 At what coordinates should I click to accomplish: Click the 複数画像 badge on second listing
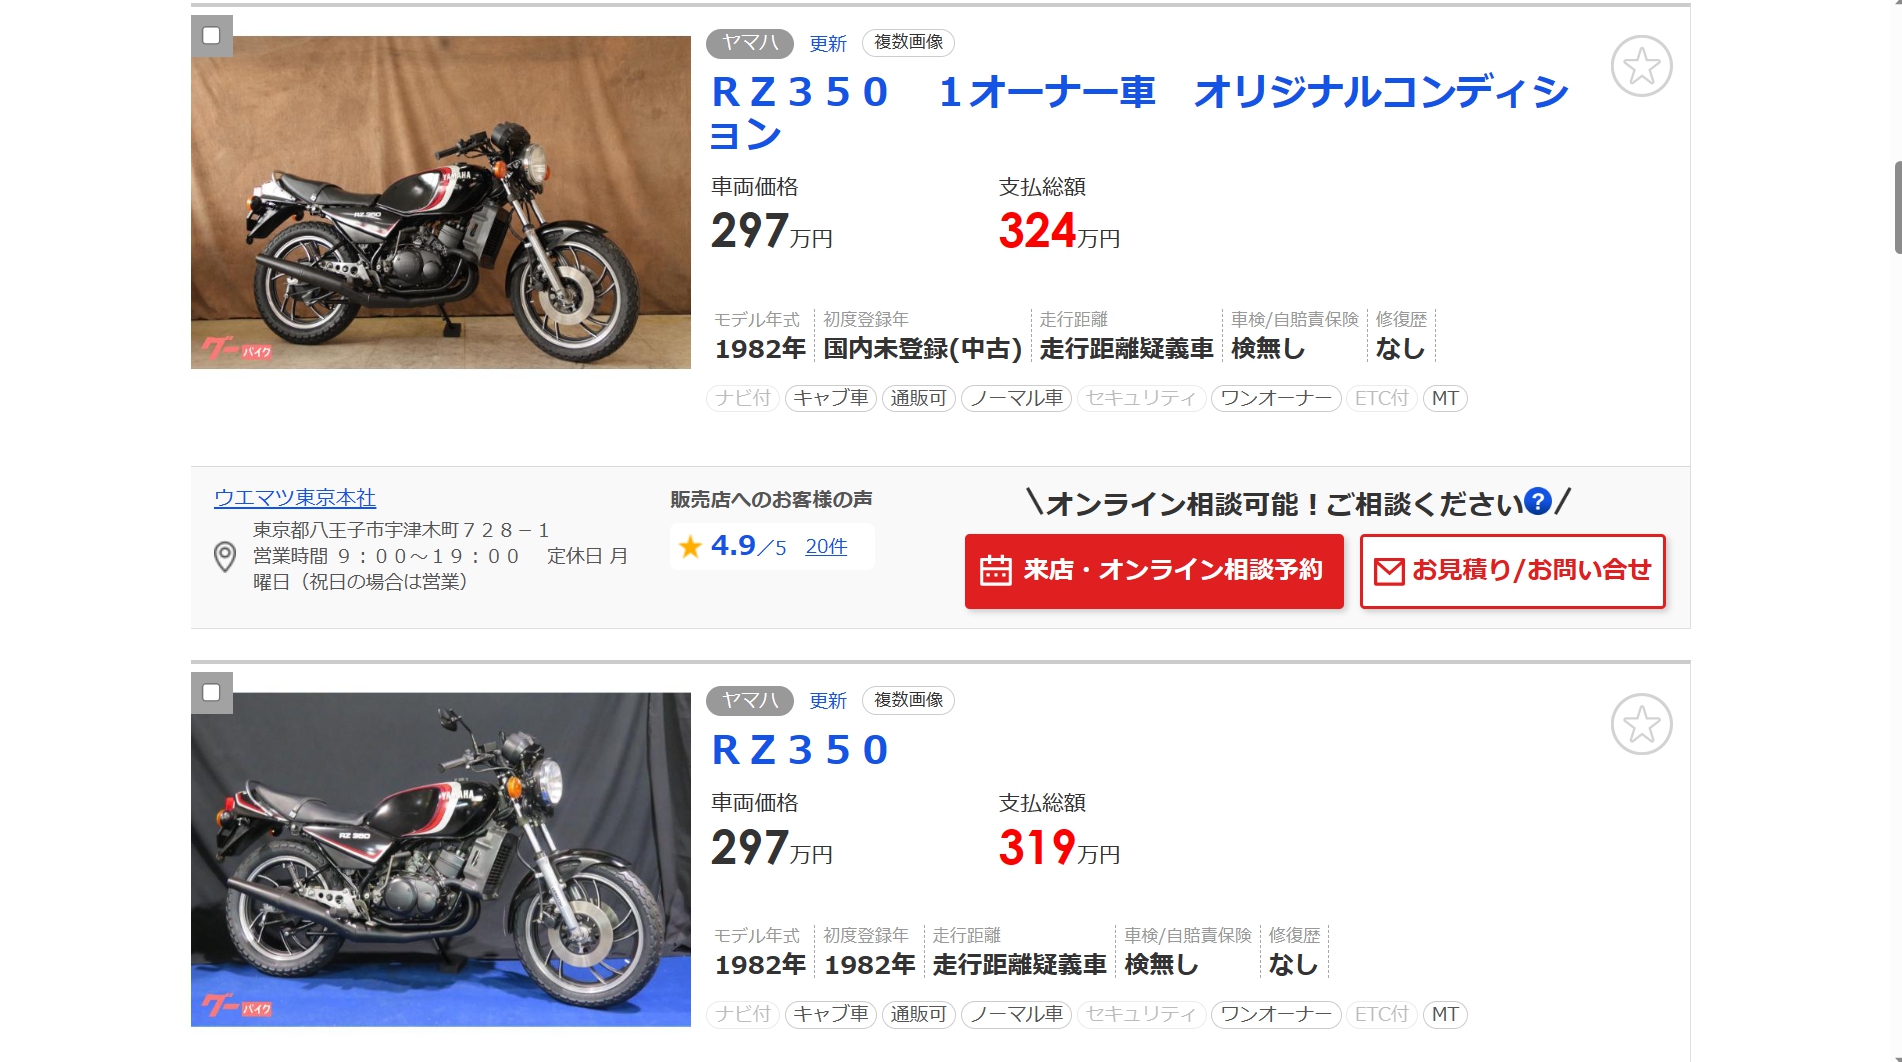point(908,700)
